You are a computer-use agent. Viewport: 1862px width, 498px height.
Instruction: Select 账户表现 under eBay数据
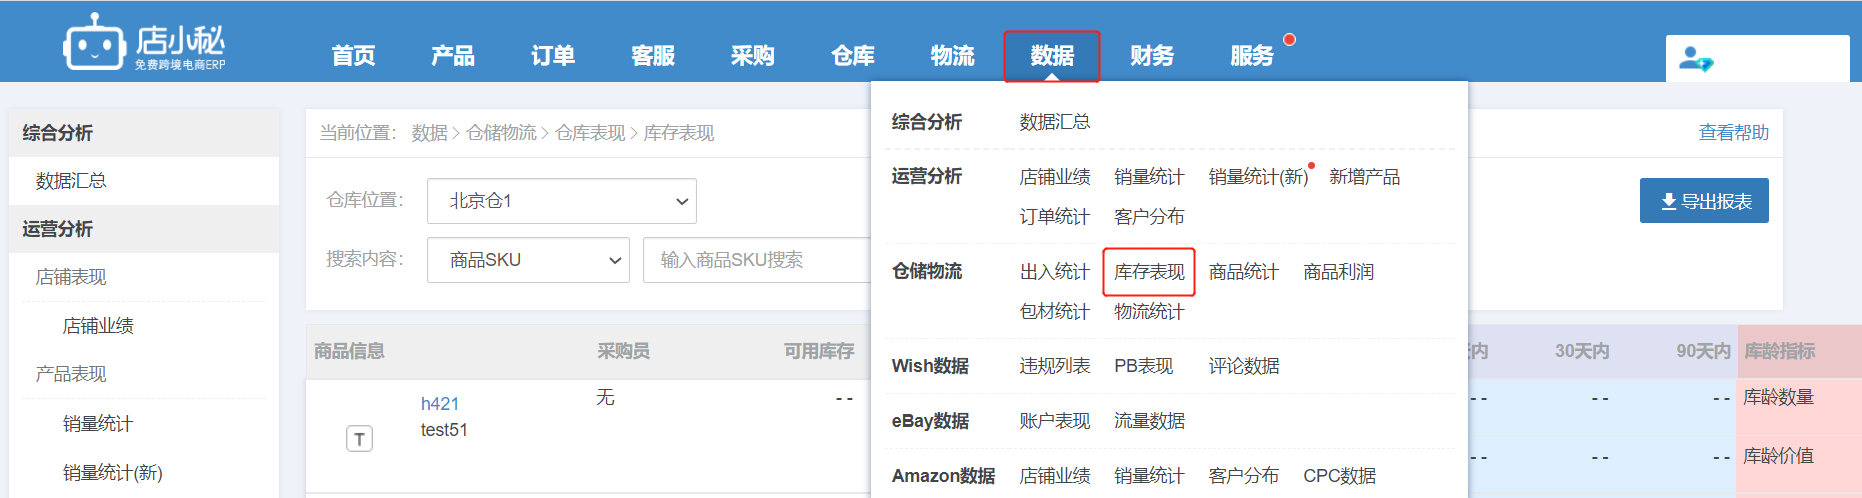point(1055,421)
